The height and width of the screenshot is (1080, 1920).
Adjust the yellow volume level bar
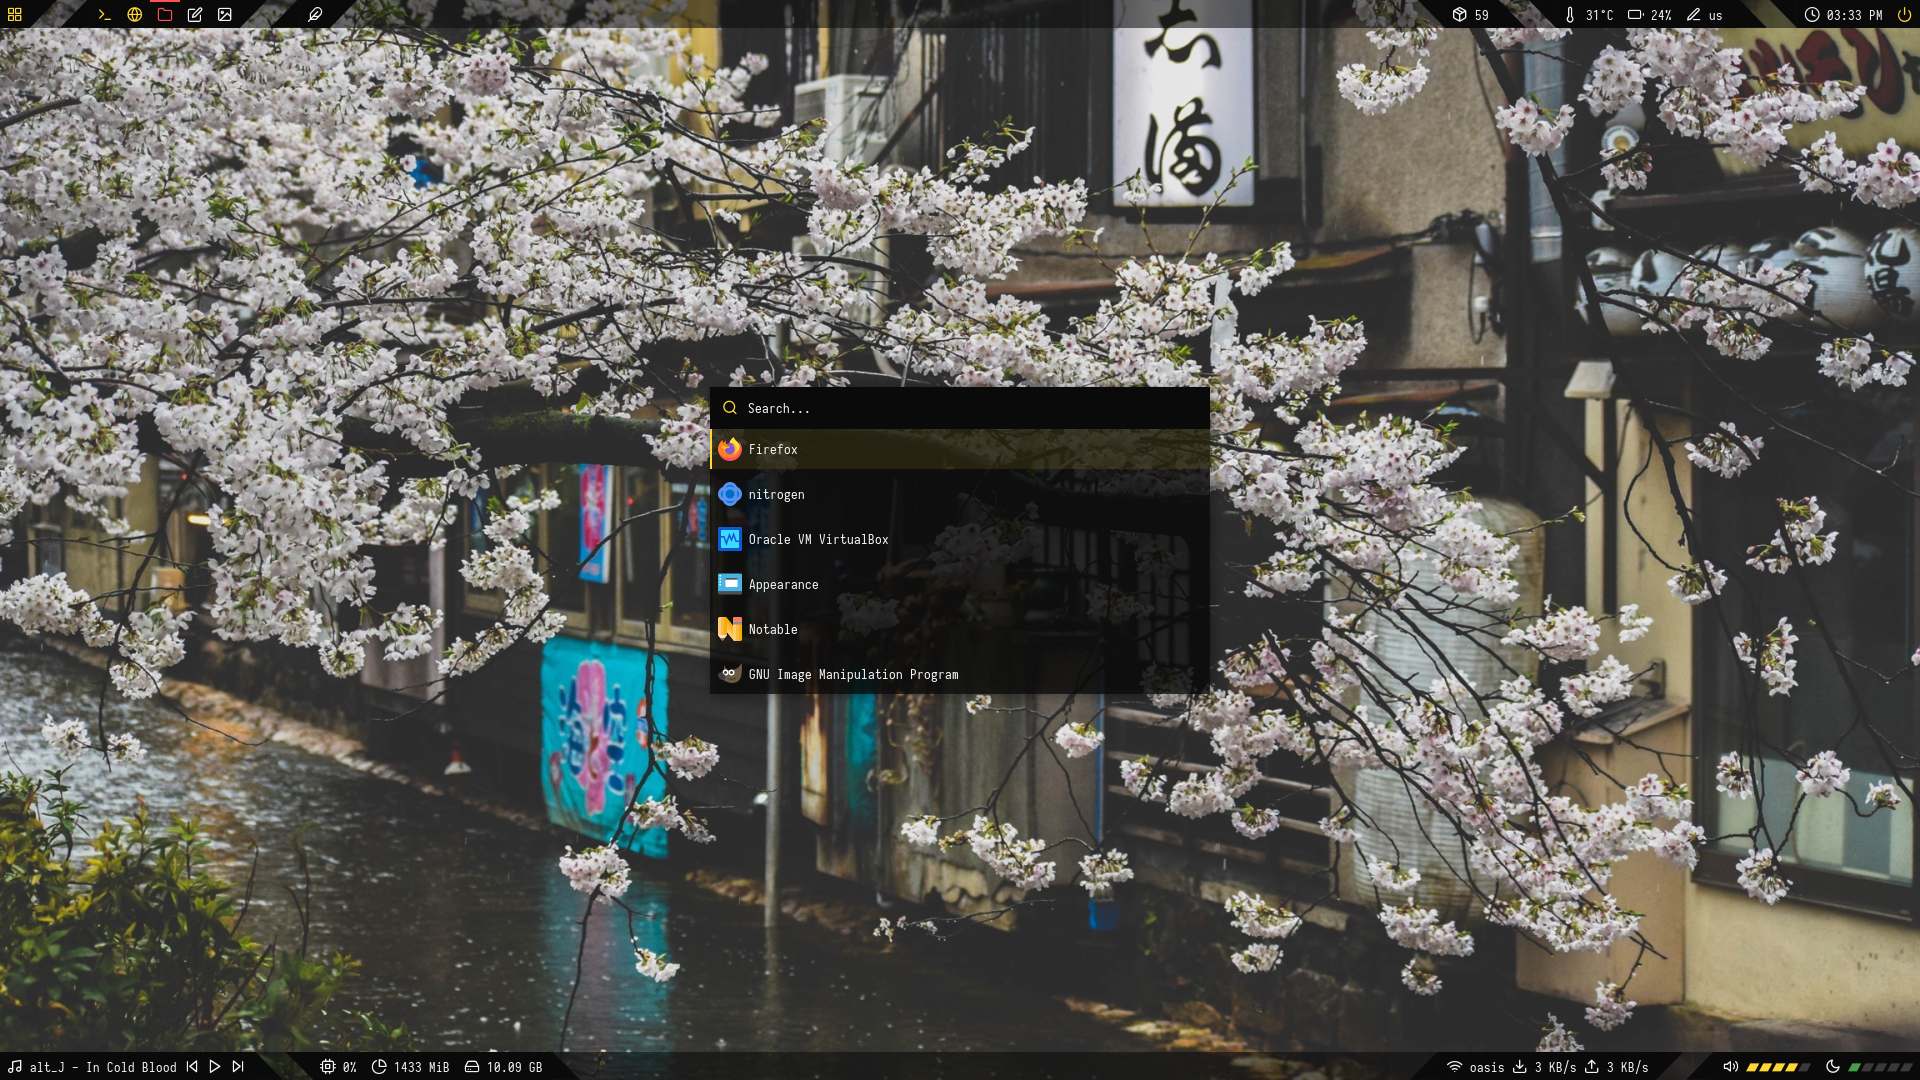[x=1778, y=1067]
